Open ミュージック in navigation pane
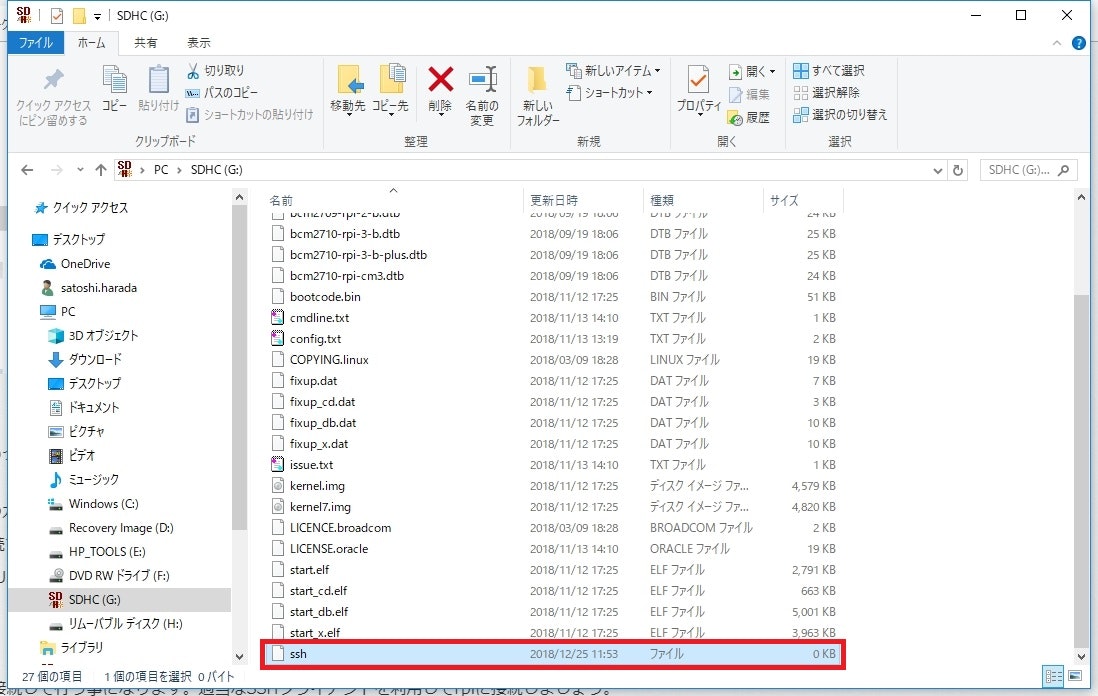The height and width of the screenshot is (696, 1098). point(94,480)
